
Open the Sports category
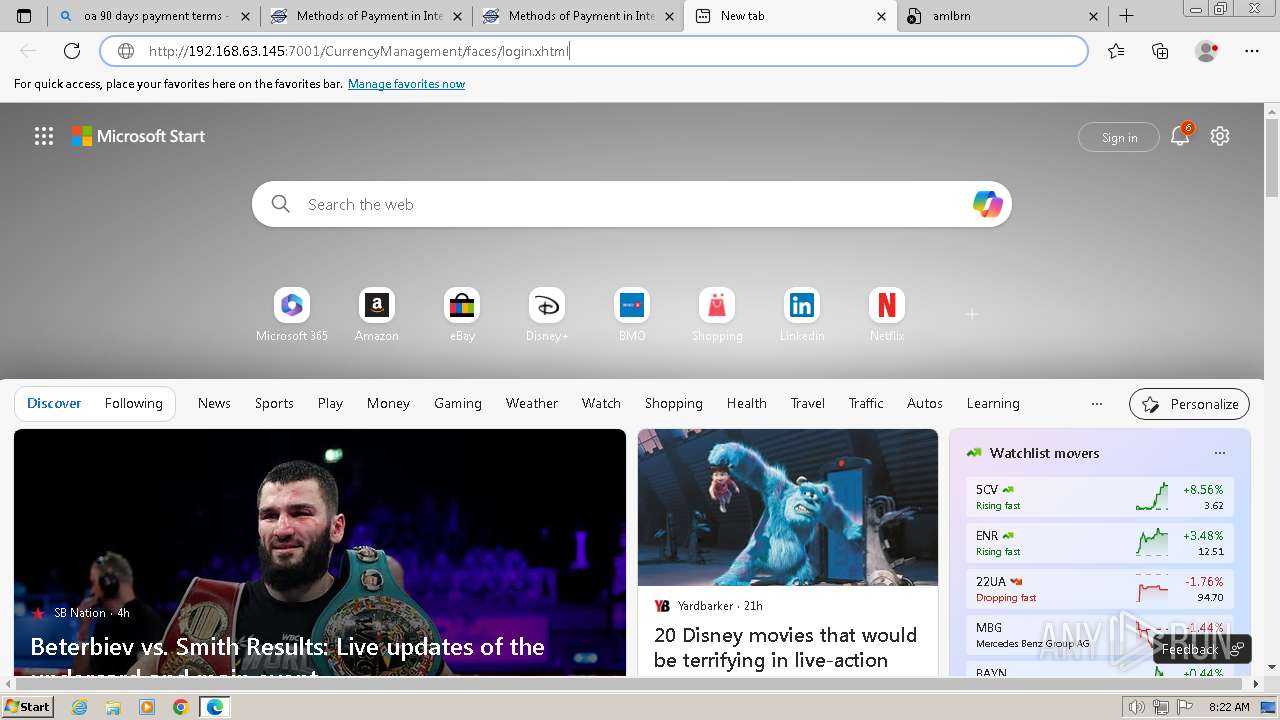click(274, 403)
